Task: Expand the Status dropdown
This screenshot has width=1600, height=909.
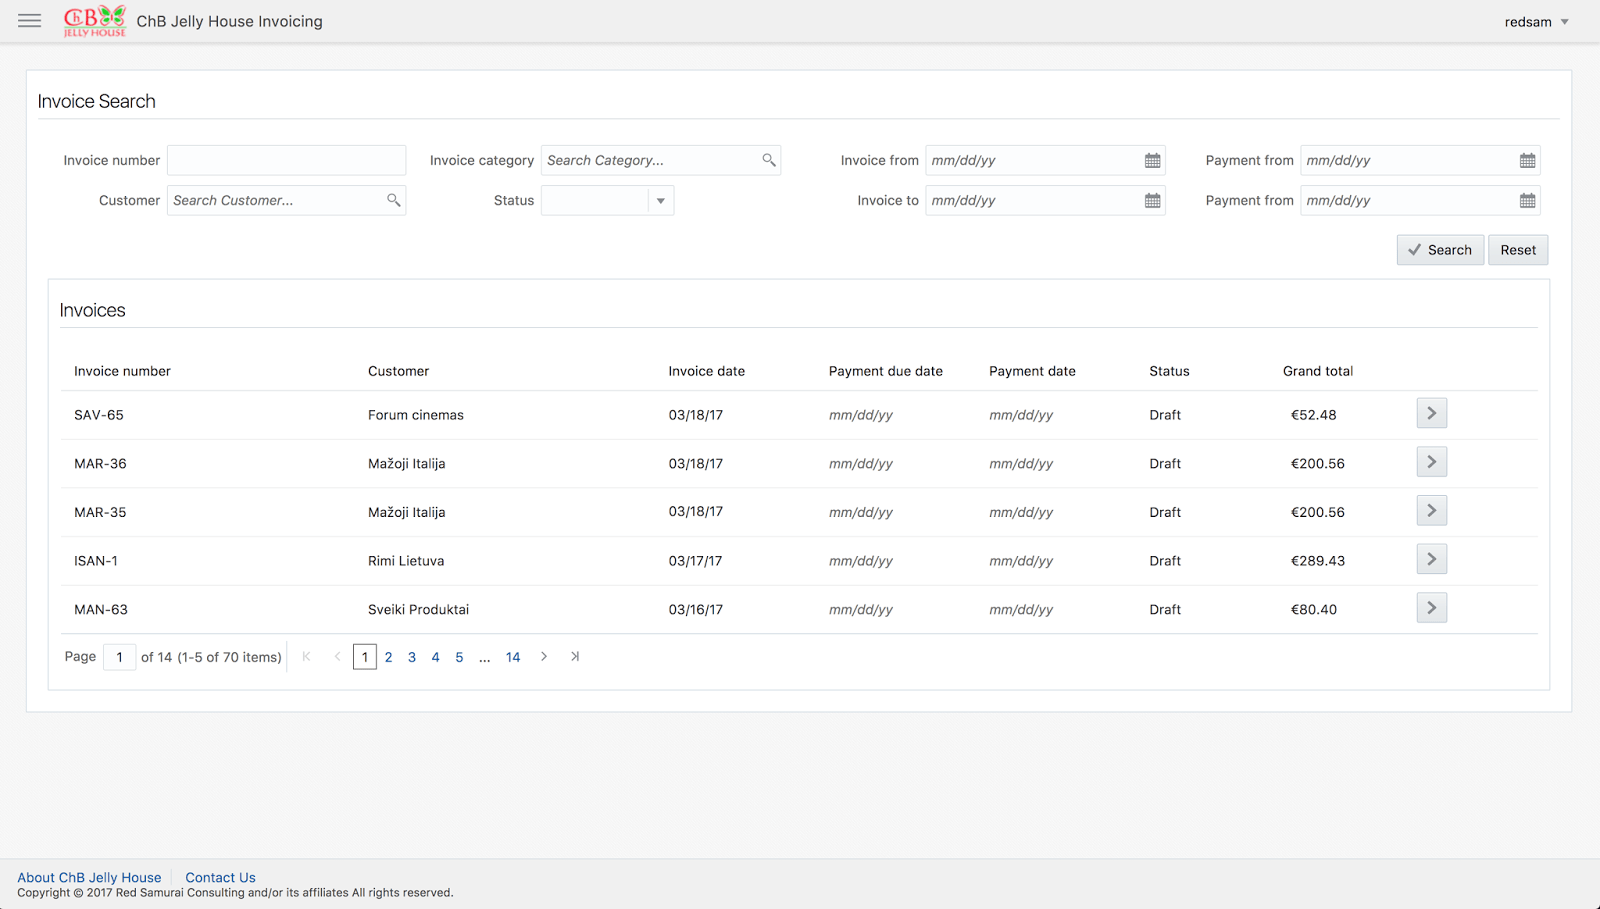Action: 660,201
